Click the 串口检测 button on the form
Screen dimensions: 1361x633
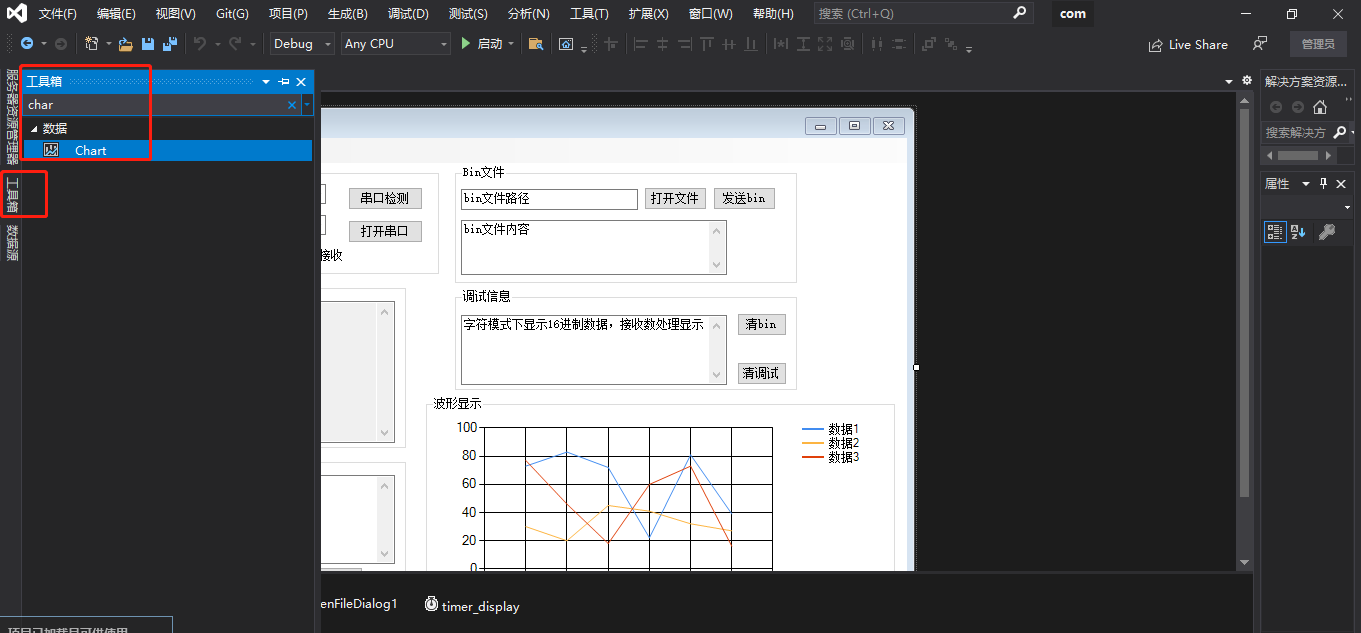385,198
